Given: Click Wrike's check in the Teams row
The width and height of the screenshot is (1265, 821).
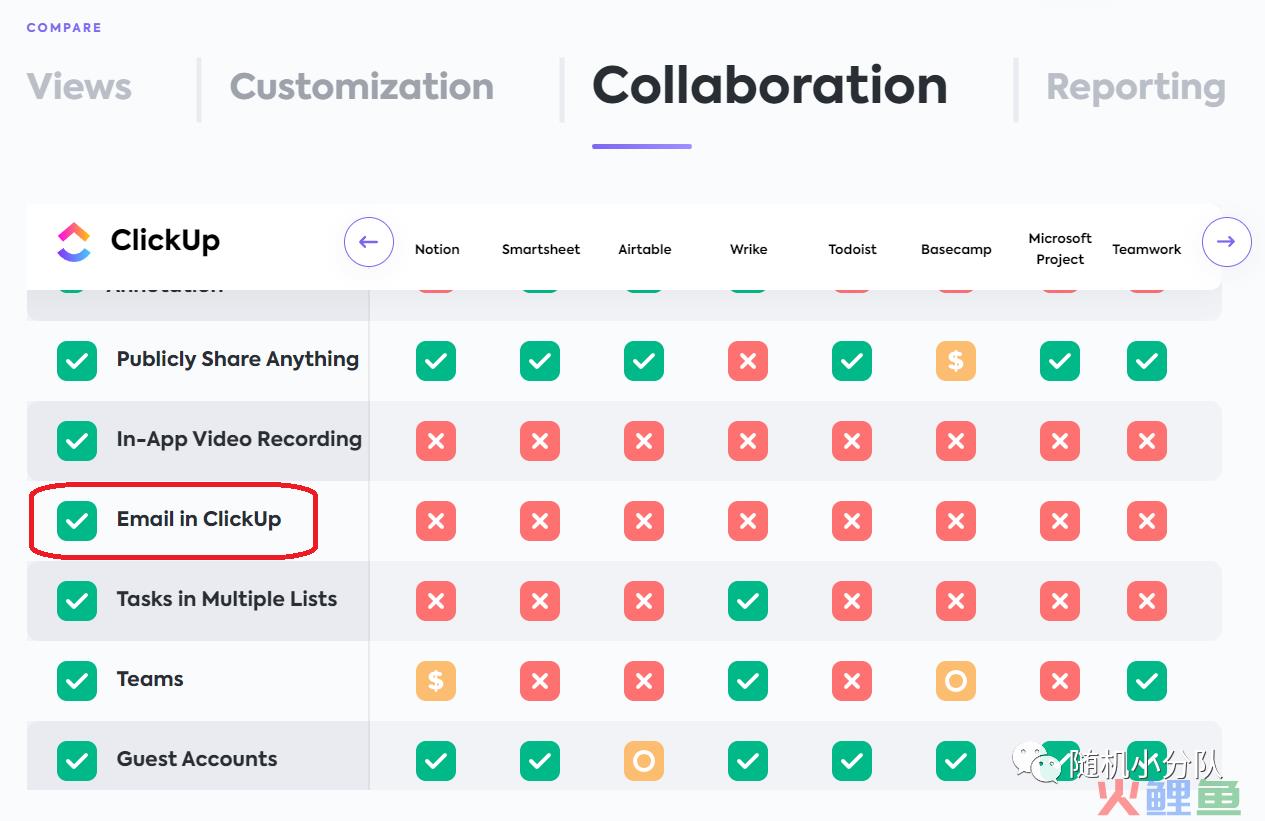Looking at the screenshot, I should (748, 681).
